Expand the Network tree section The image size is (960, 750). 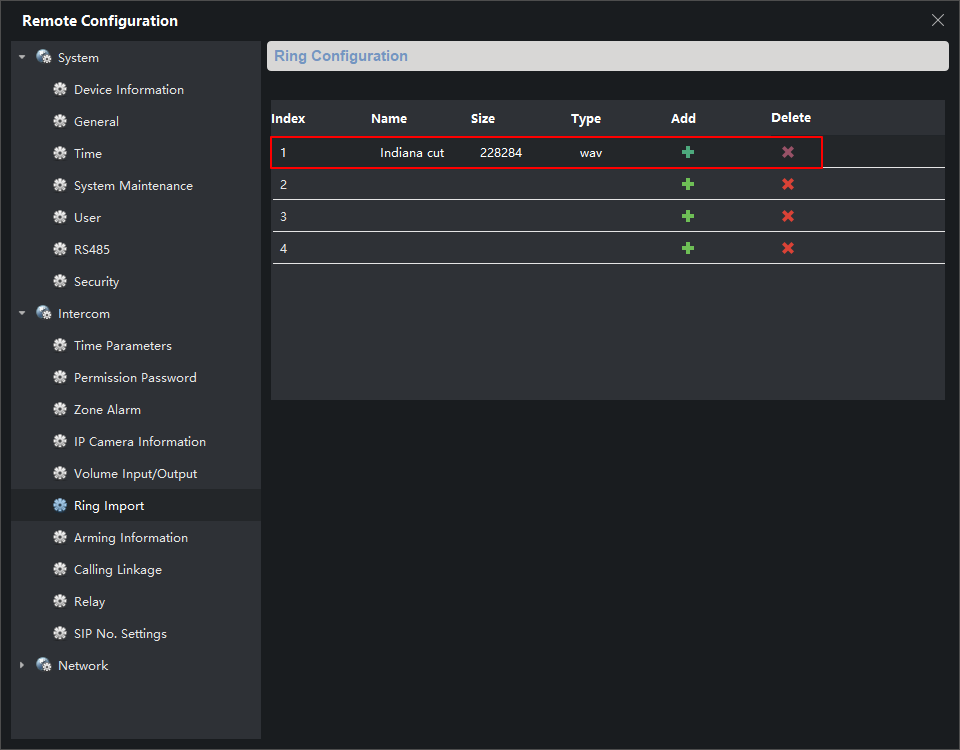tap(22, 665)
